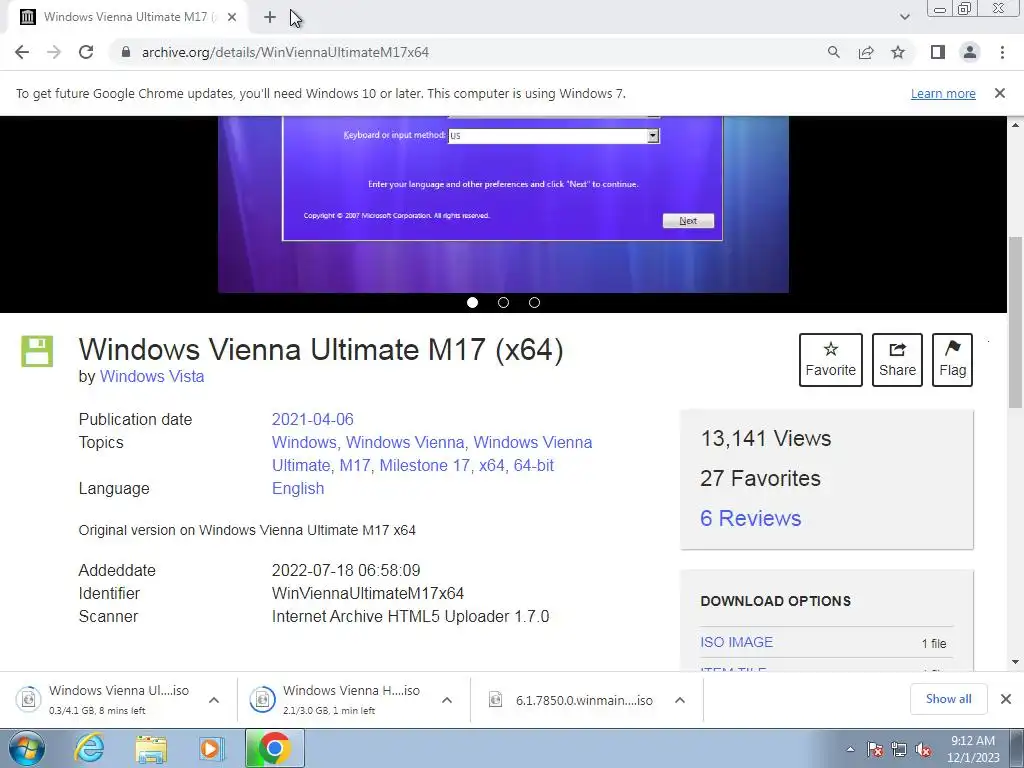Select the third carousel dot

534,302
